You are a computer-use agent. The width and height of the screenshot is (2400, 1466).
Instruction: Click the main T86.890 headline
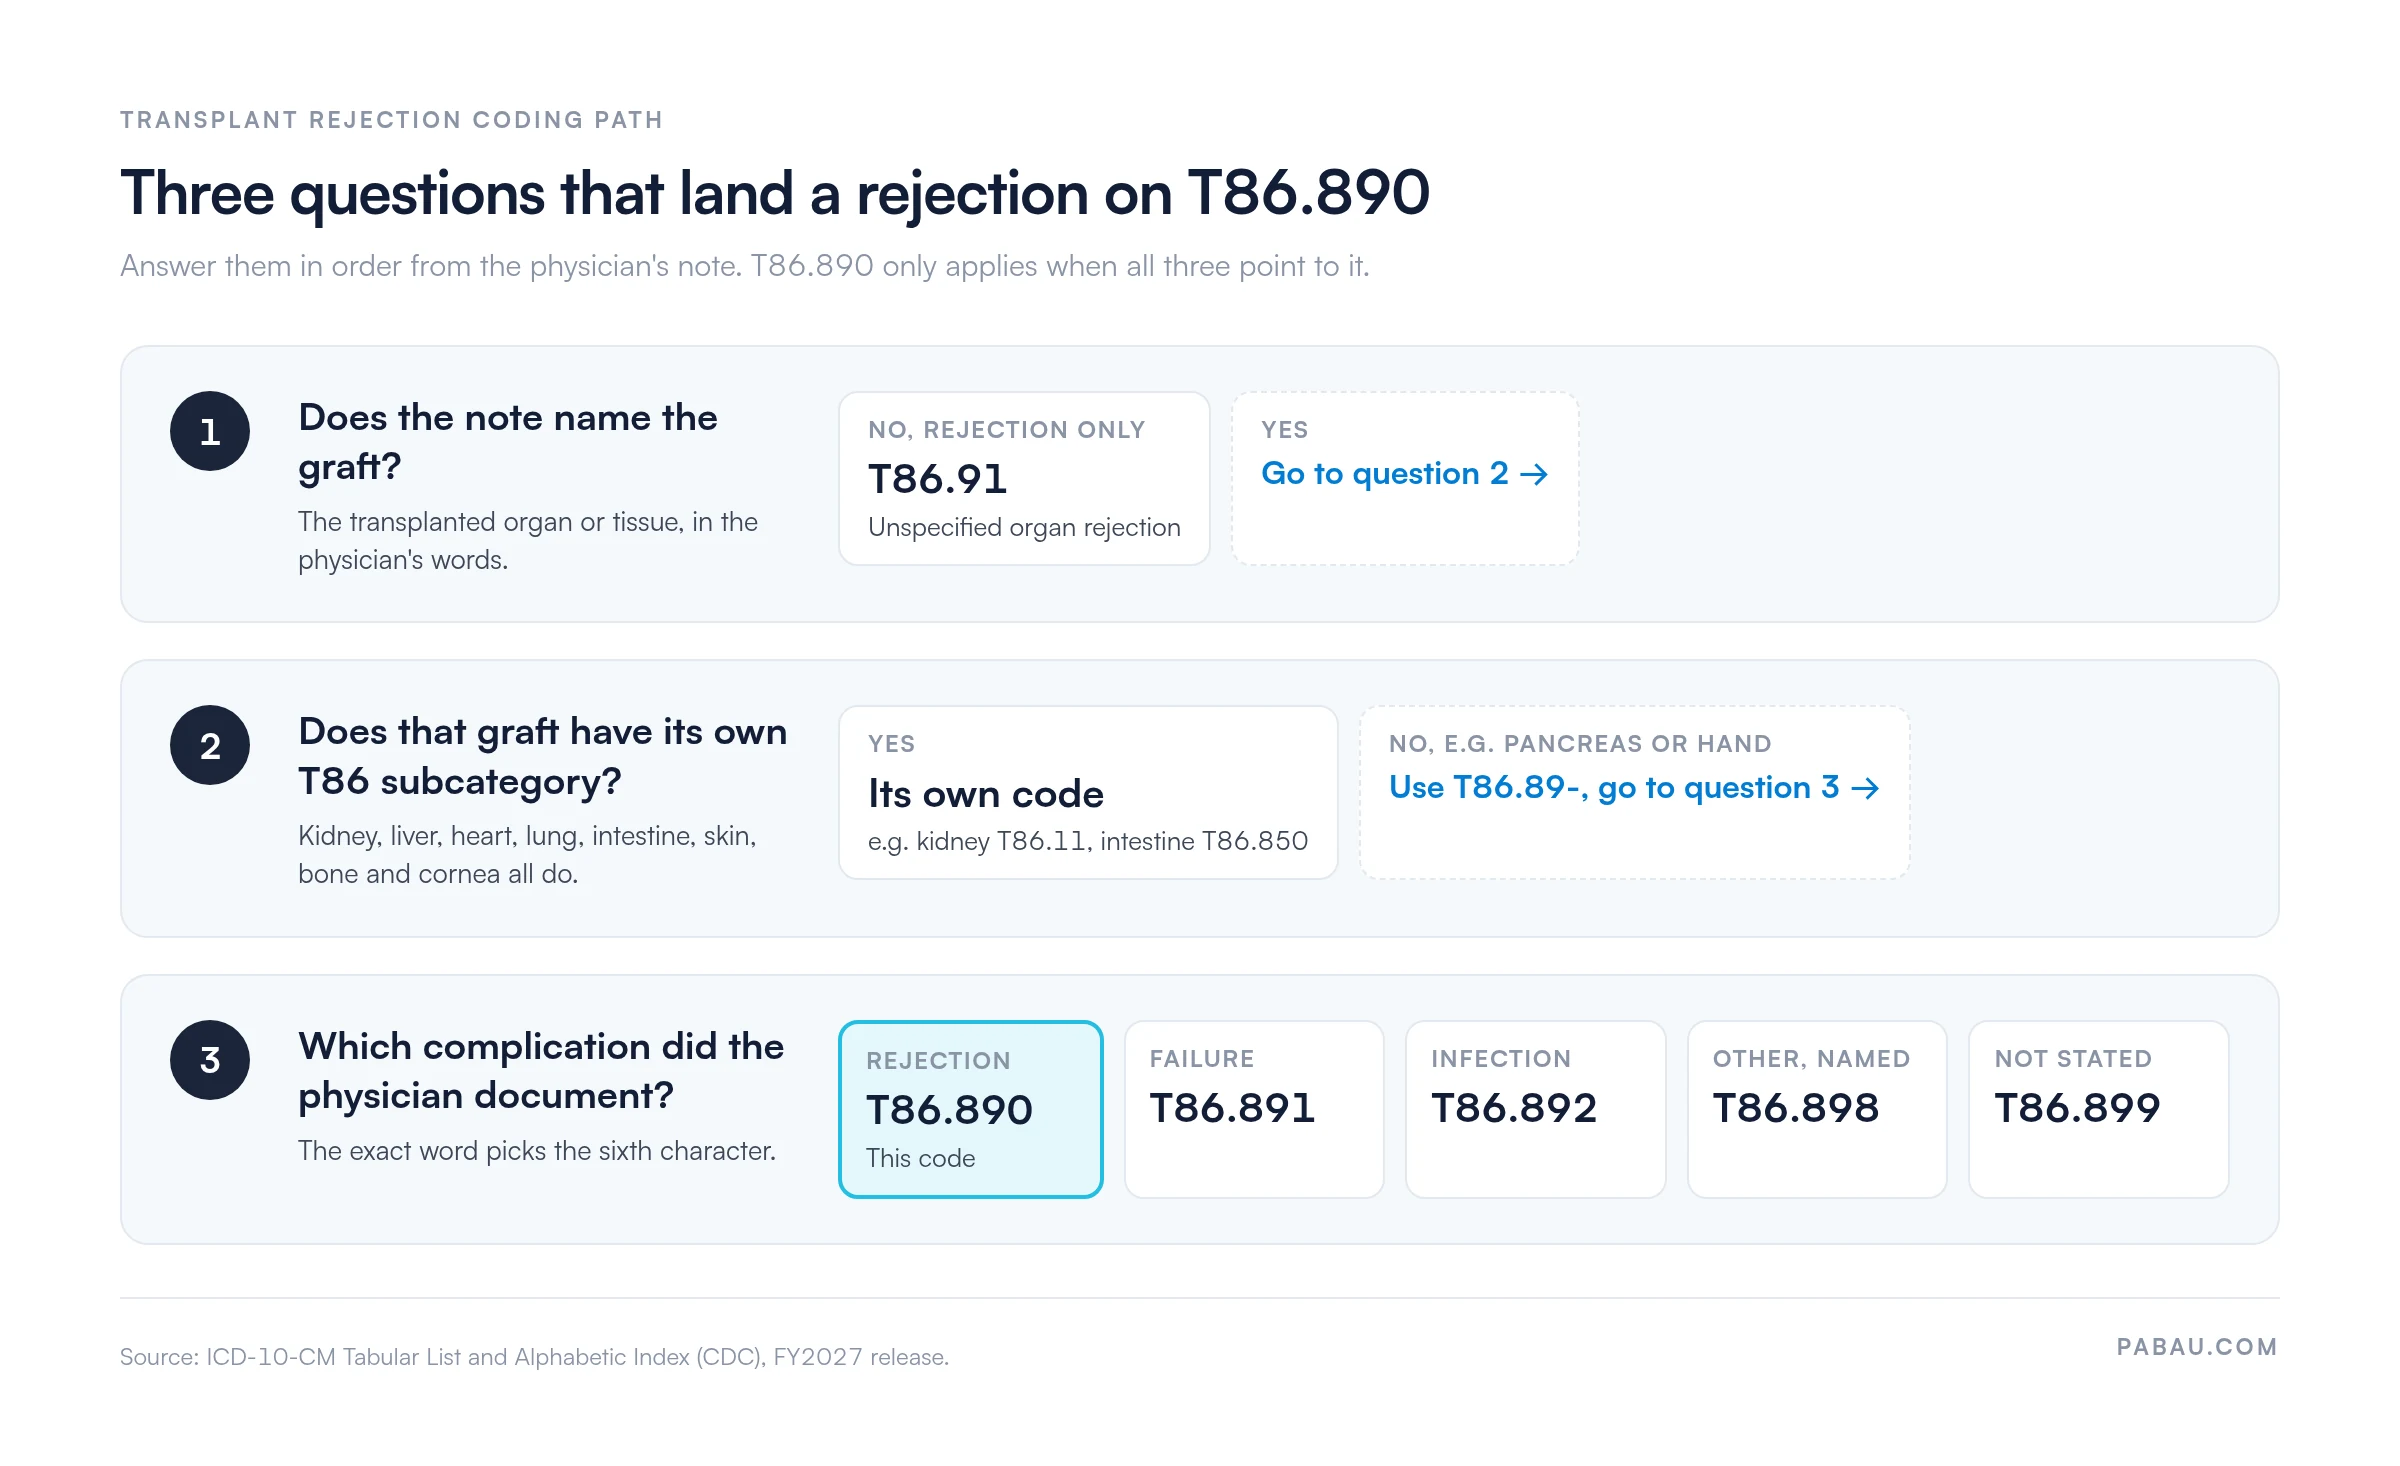[775, 193]
